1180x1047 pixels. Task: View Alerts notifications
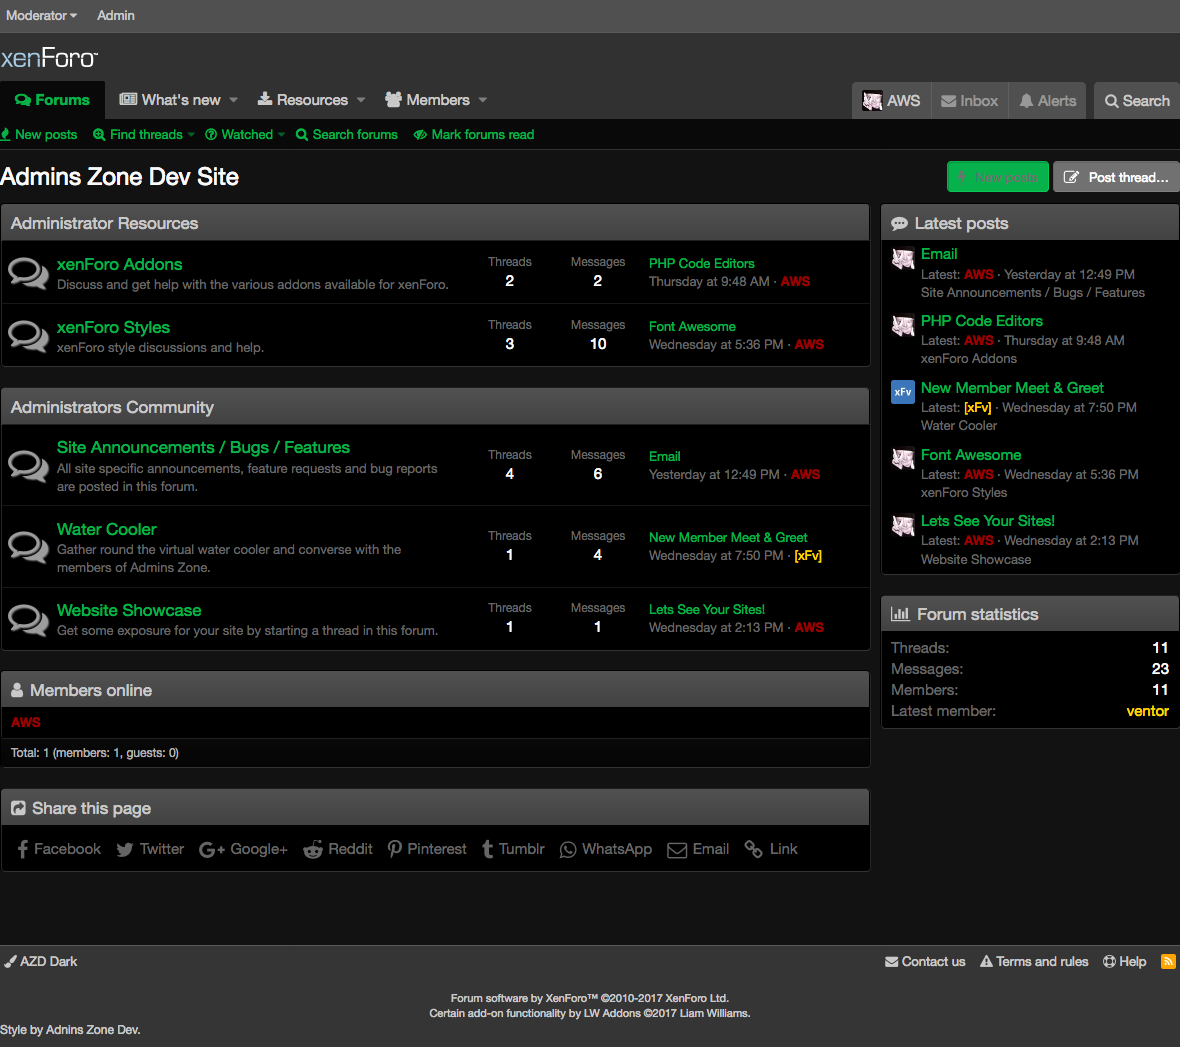pos(1048,101)
